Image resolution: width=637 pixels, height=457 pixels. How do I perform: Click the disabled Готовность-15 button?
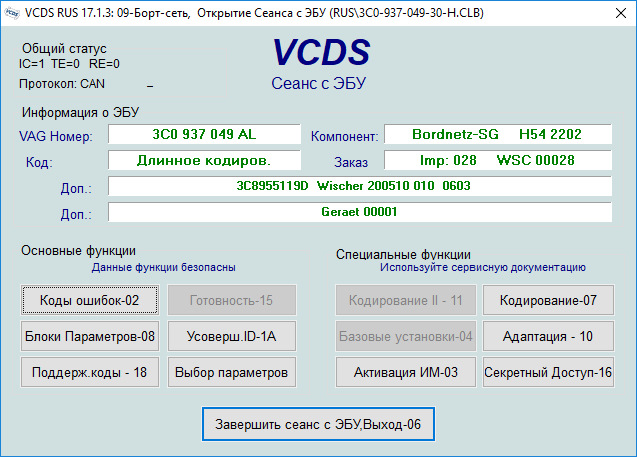232,300
